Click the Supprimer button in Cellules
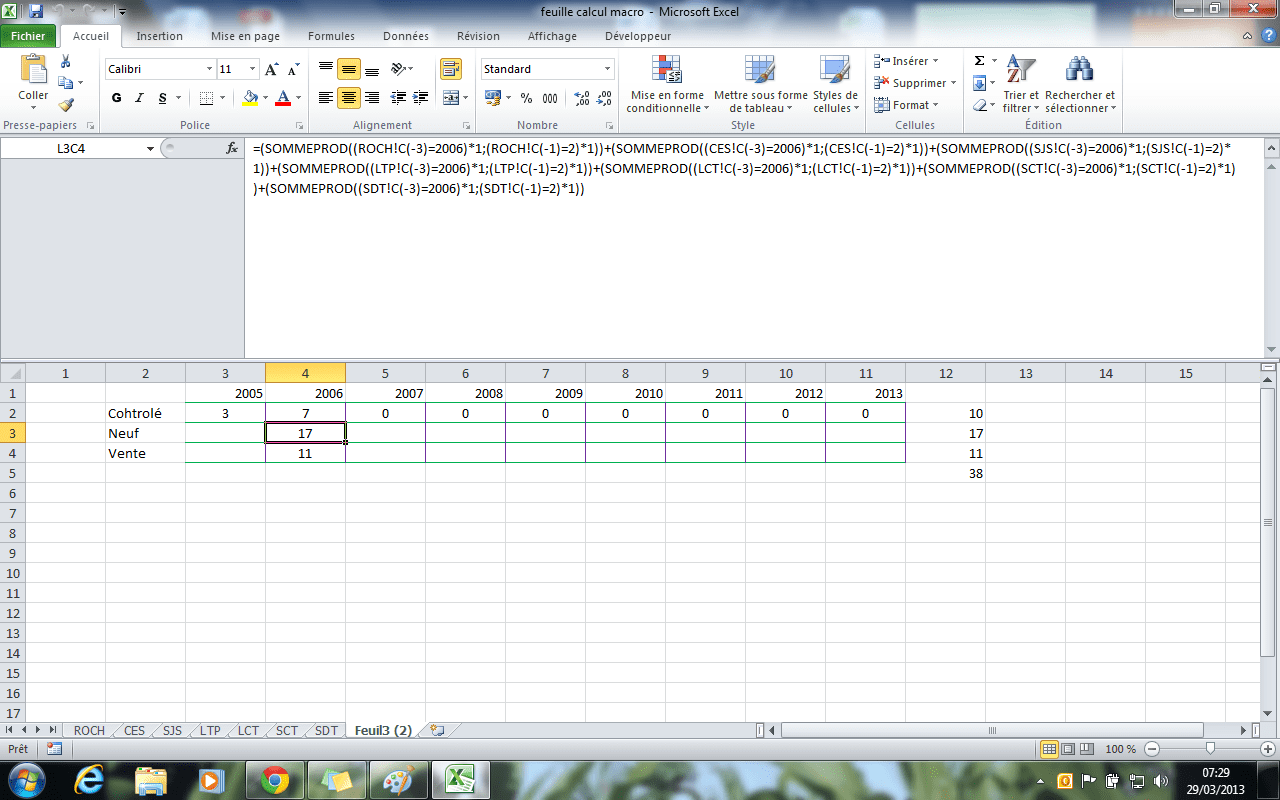This screenshot has height=800, width=1280. click(x=918, y=83)
